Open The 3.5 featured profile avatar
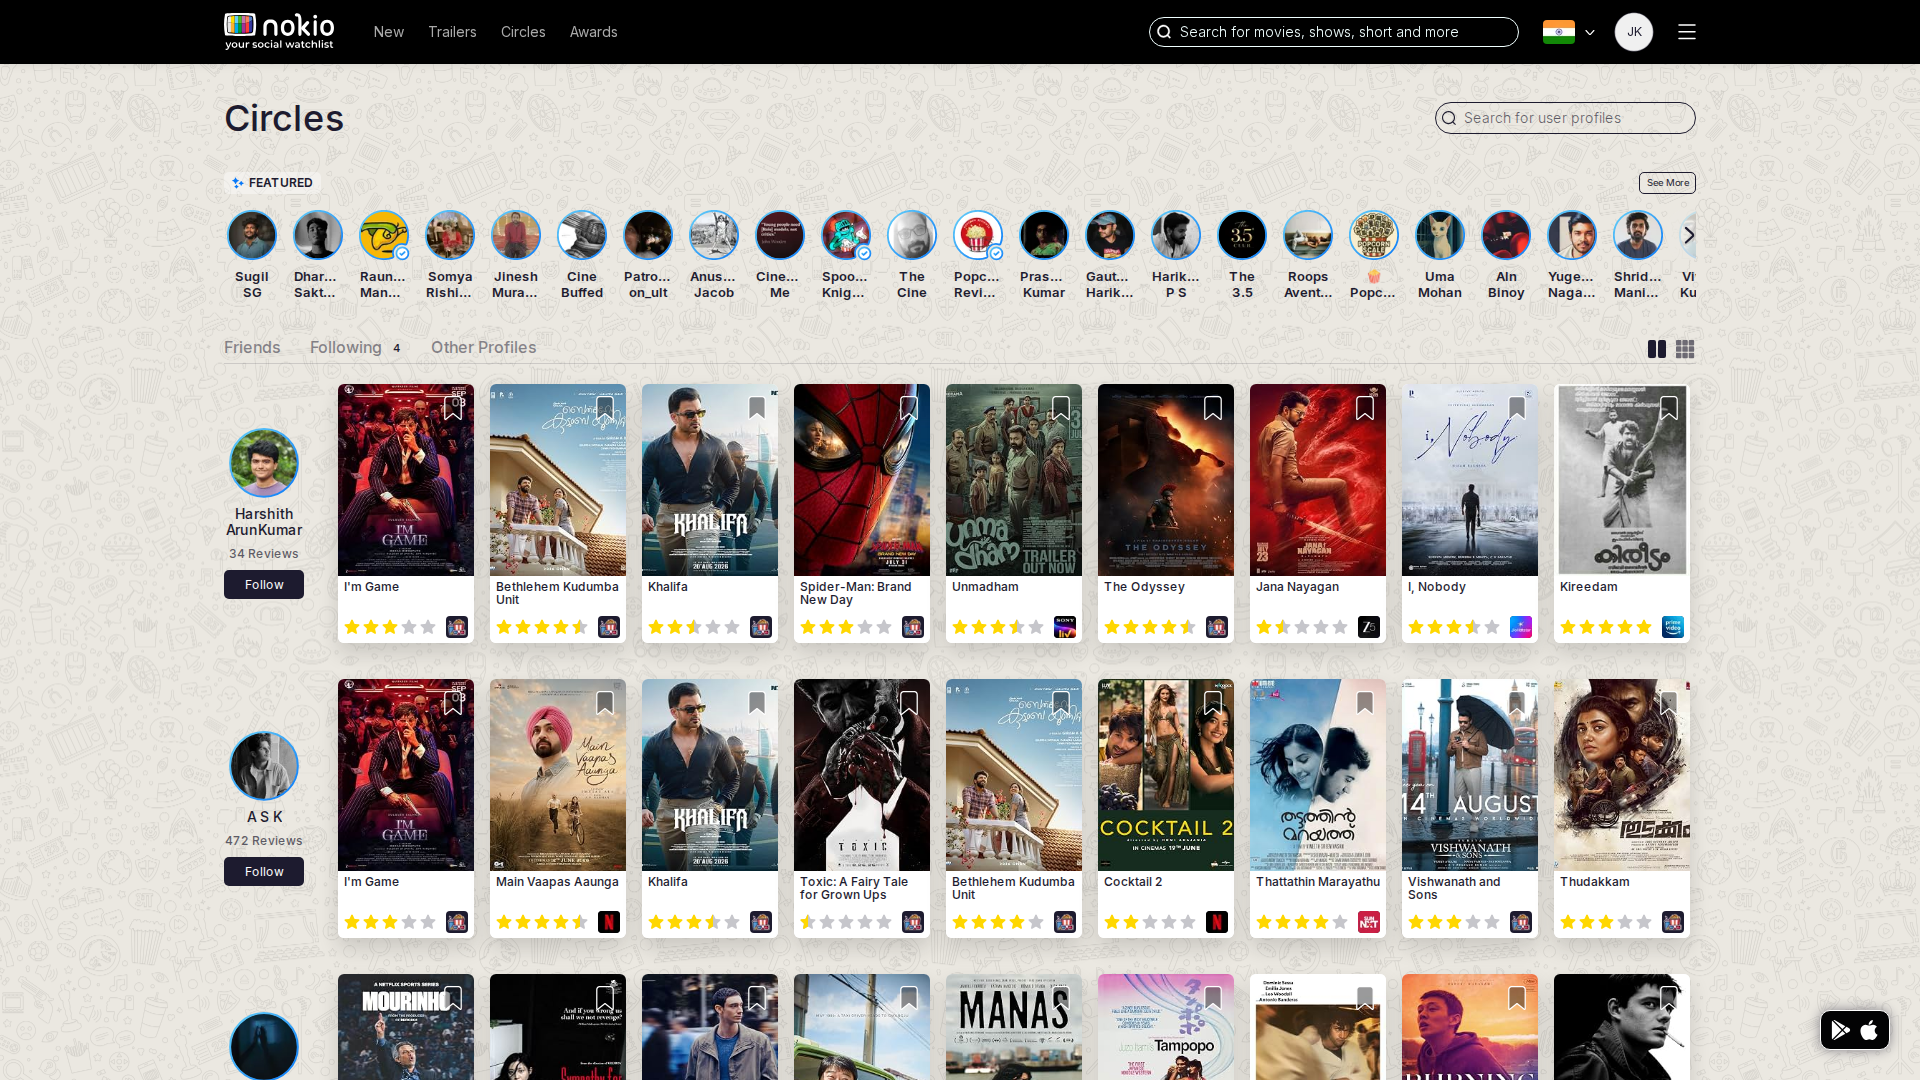This screenshot has height=1080, width=1920. click(x=1242, y=235)
